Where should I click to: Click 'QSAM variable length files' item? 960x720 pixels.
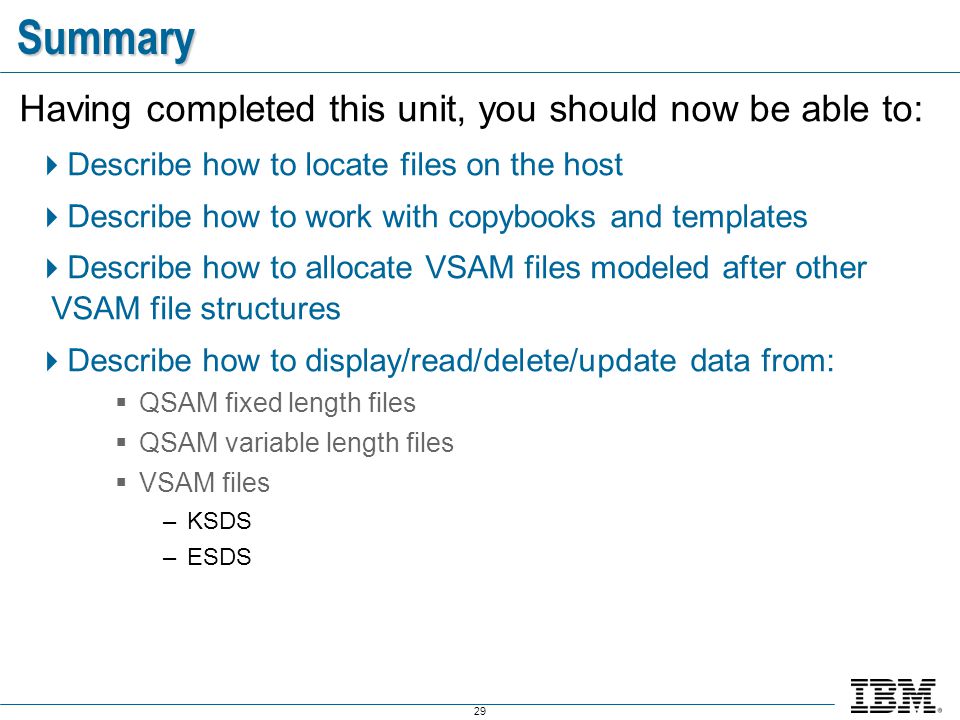coord(296,443)
